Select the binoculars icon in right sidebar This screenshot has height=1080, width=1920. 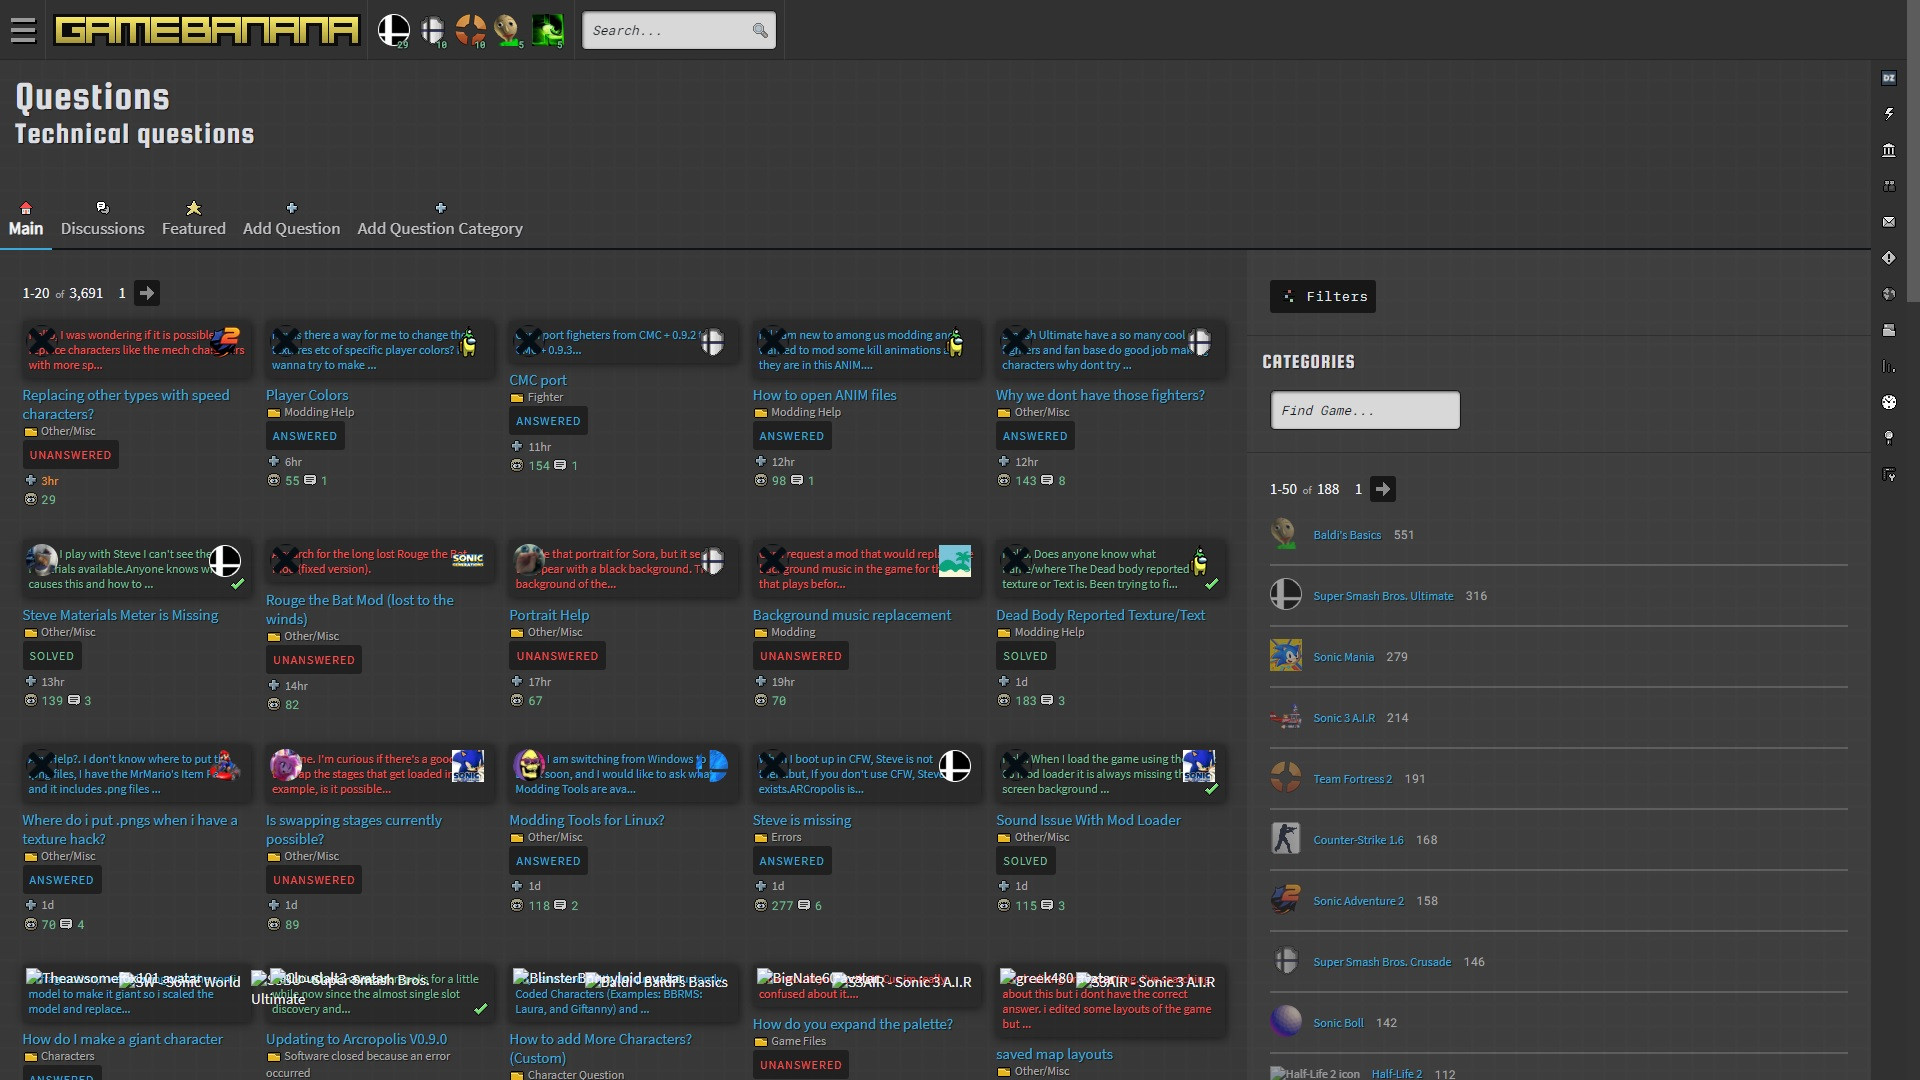pyautogui.click(x=1890, y=186)
